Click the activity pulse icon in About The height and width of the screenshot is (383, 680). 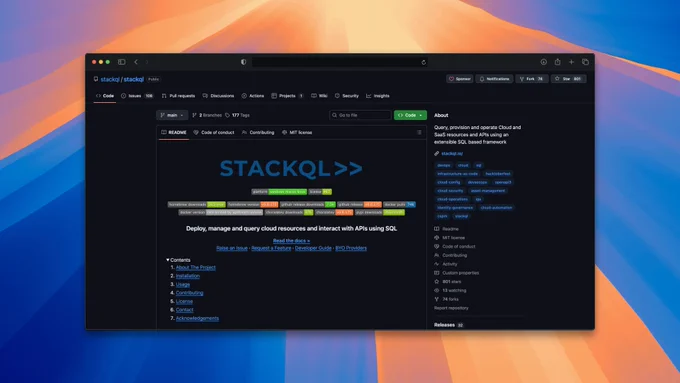[437, 264]
